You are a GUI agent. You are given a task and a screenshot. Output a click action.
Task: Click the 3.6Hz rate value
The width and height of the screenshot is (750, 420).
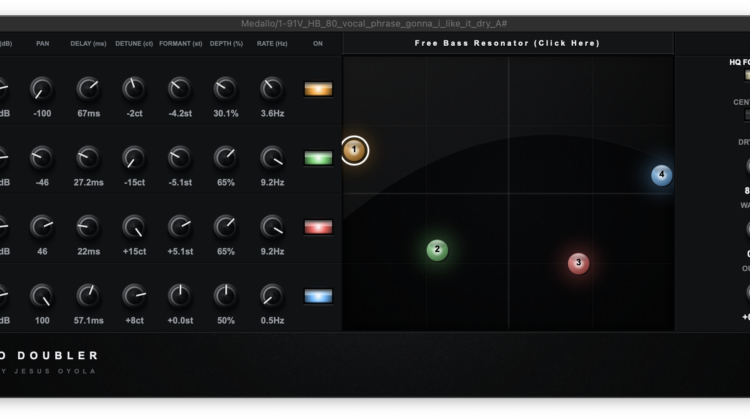coord(272,114)
